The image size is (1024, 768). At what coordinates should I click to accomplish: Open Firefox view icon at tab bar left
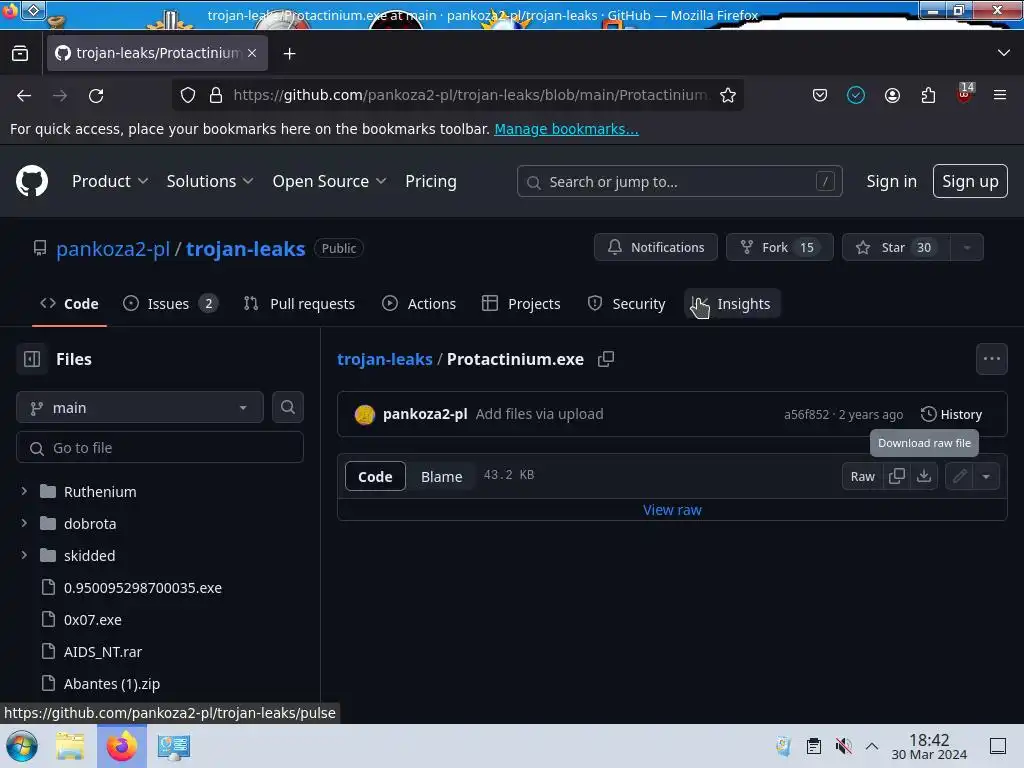click(20, 54)
